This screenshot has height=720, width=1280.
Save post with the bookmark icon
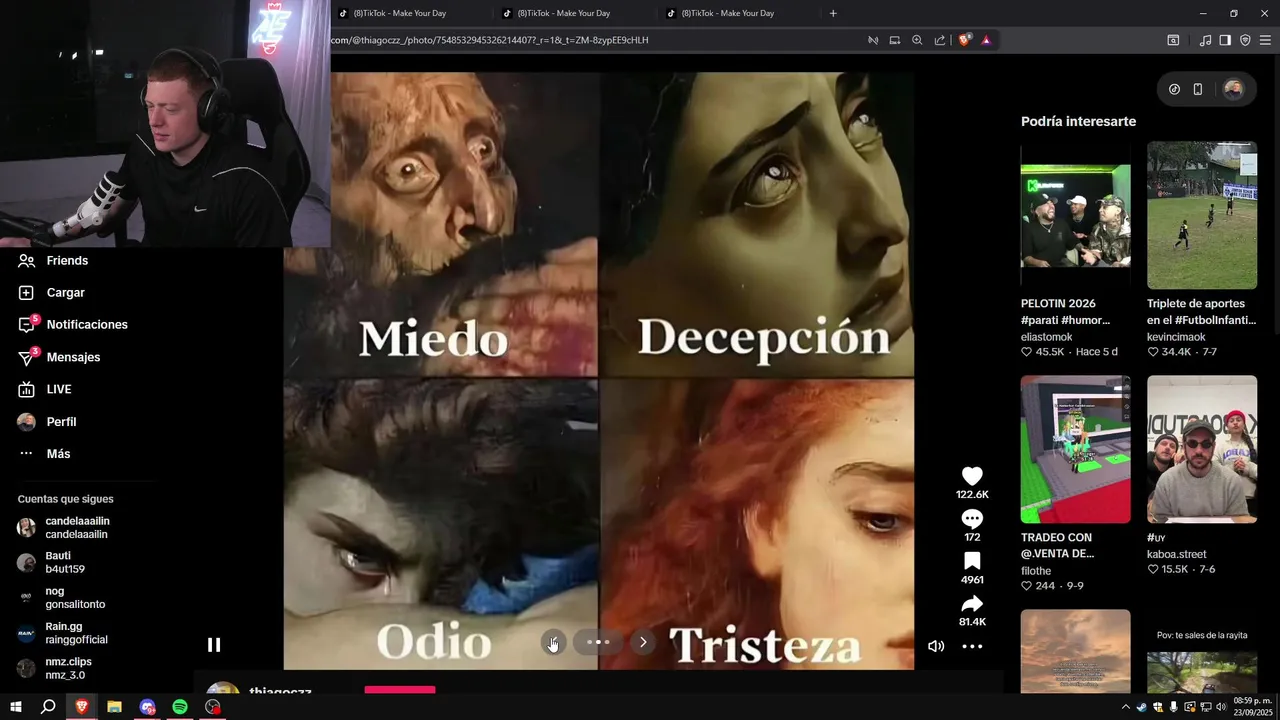point(972,561)
